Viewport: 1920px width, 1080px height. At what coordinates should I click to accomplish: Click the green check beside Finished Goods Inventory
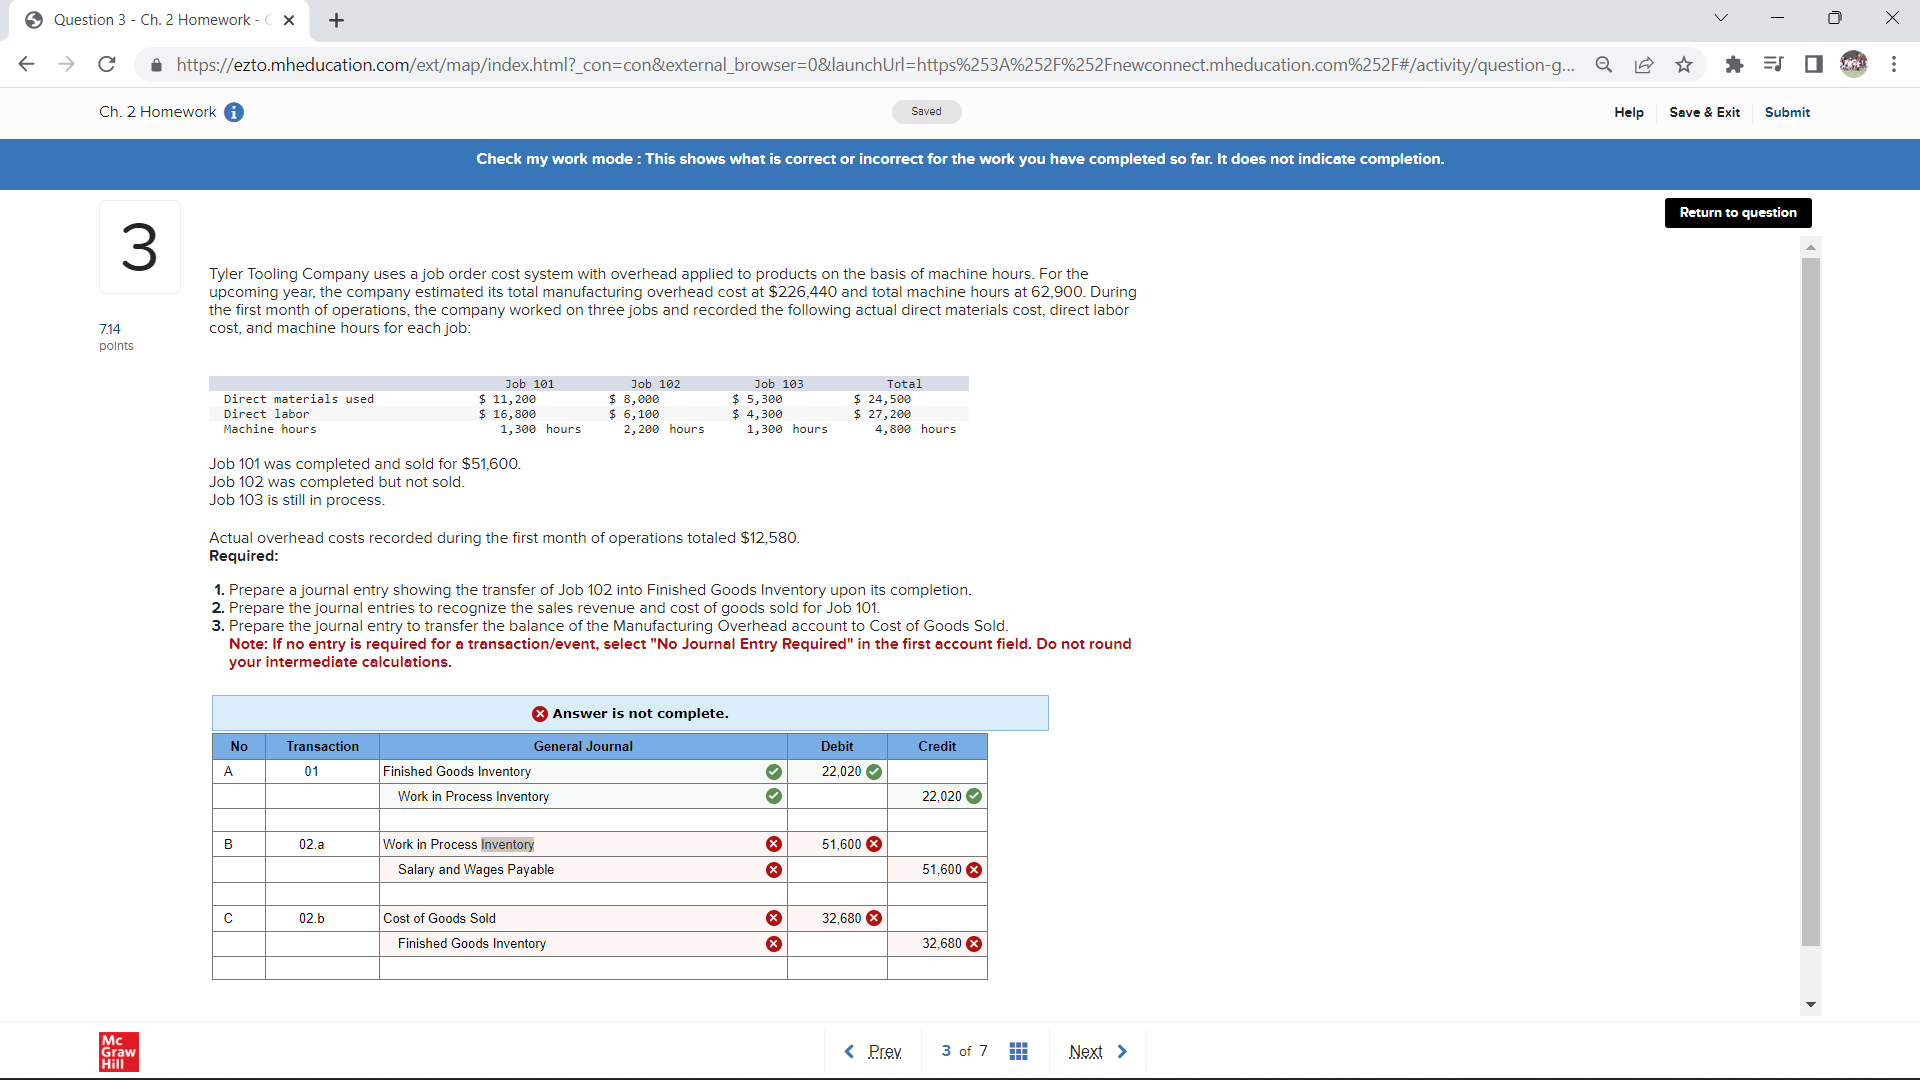pyautogui.click(x=773, y=771)
